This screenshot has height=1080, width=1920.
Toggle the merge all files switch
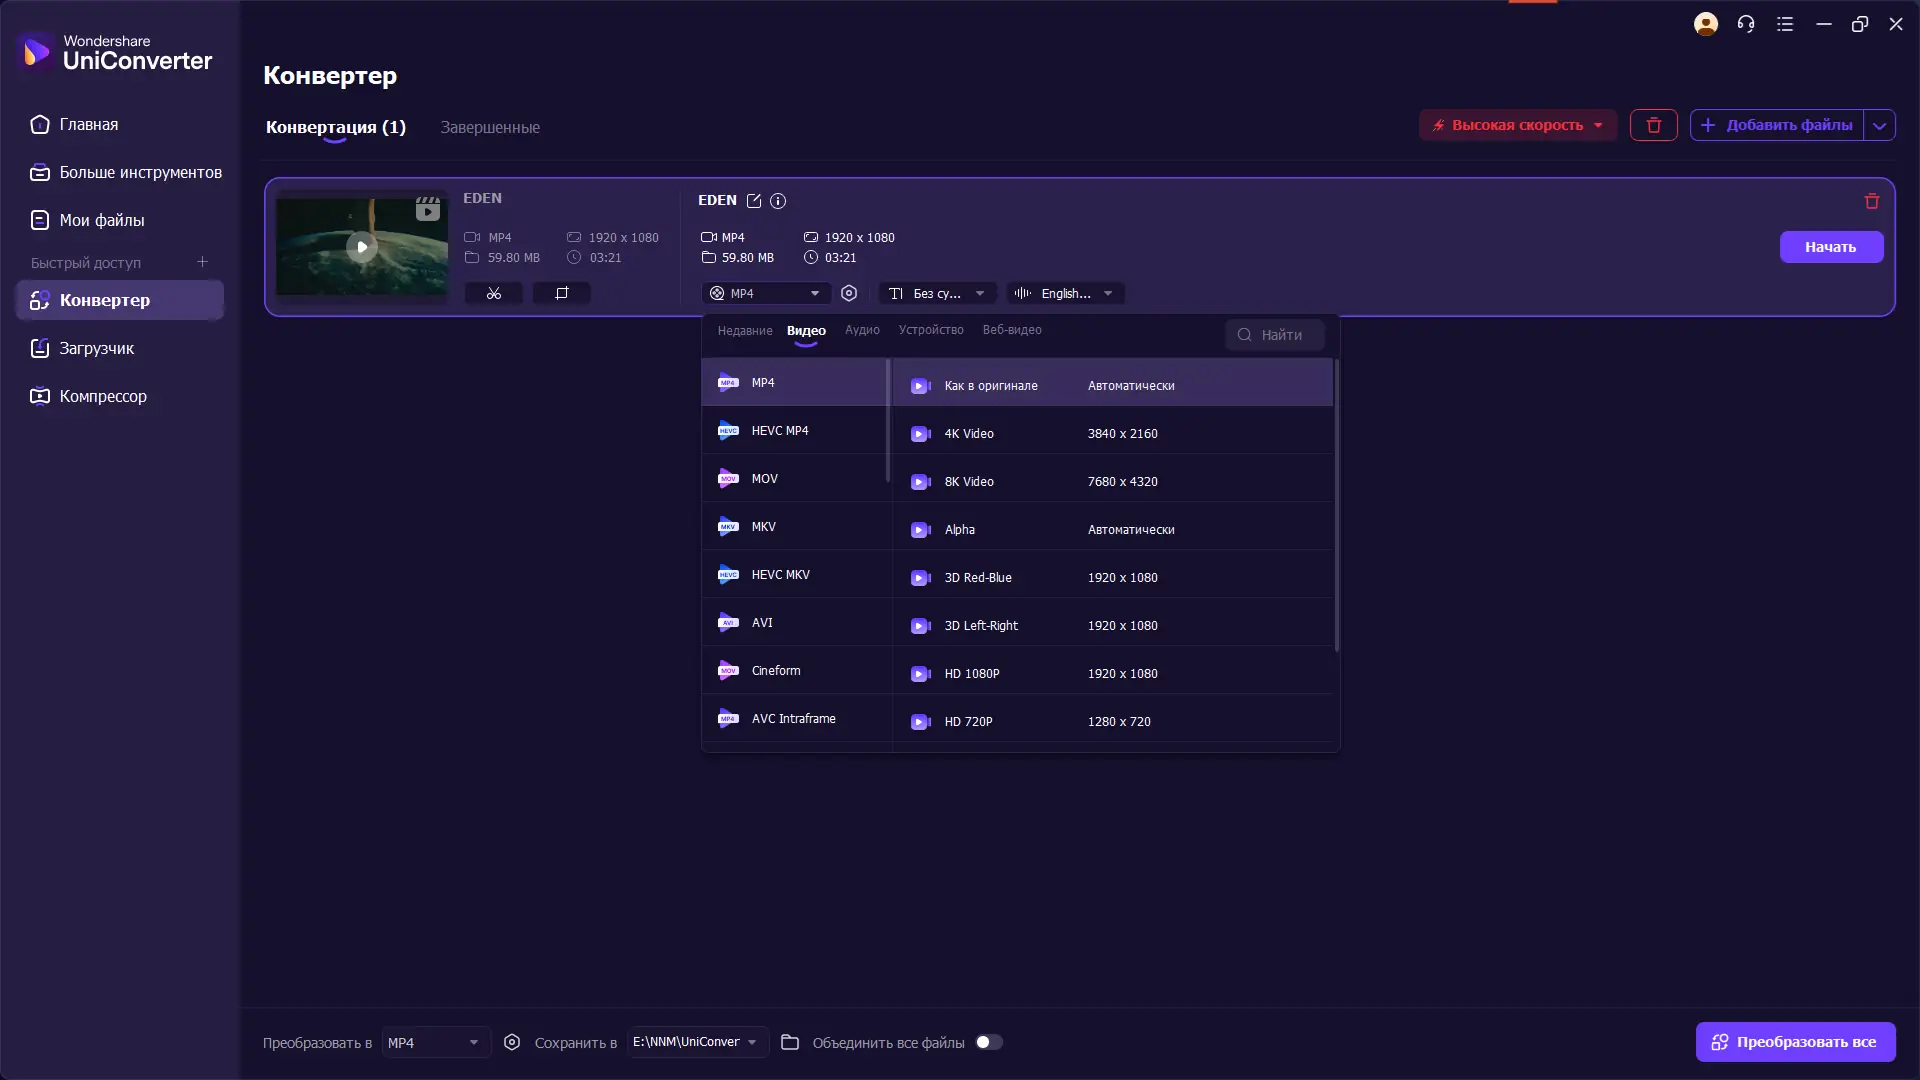click(988, 1042)
